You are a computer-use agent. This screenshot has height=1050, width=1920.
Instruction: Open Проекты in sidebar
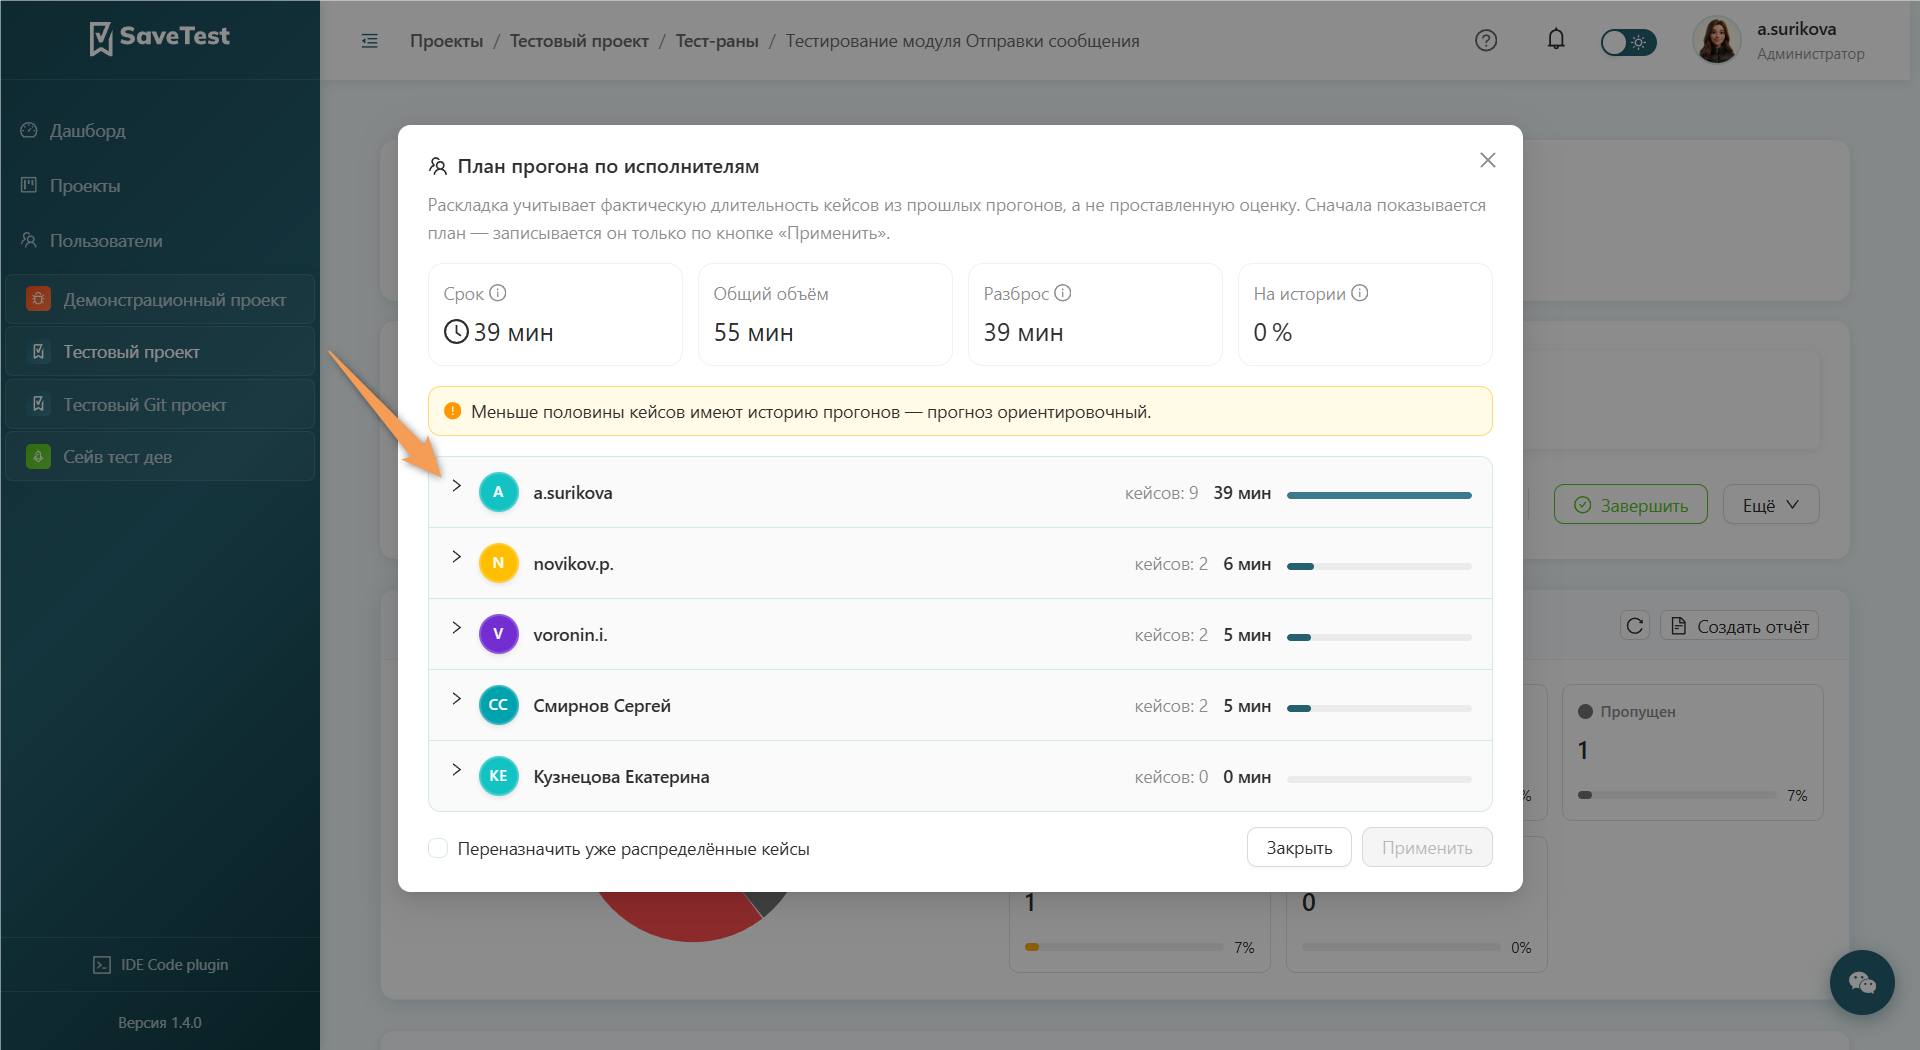click(x=84, y=185)
